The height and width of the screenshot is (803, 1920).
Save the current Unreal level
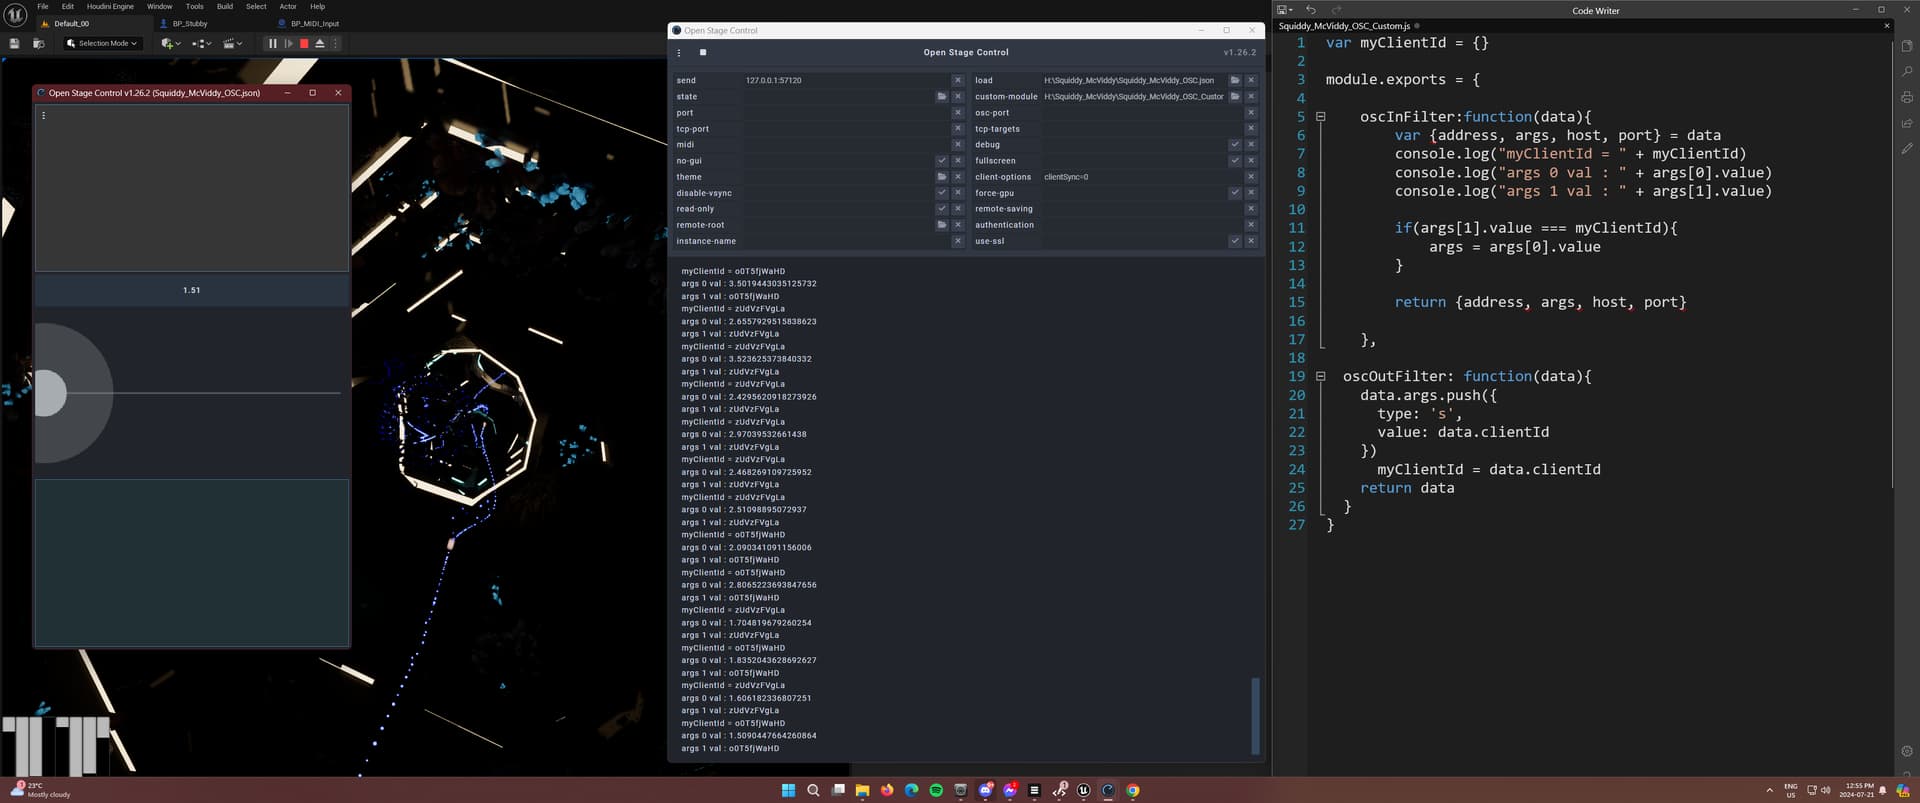coord(14,43)
